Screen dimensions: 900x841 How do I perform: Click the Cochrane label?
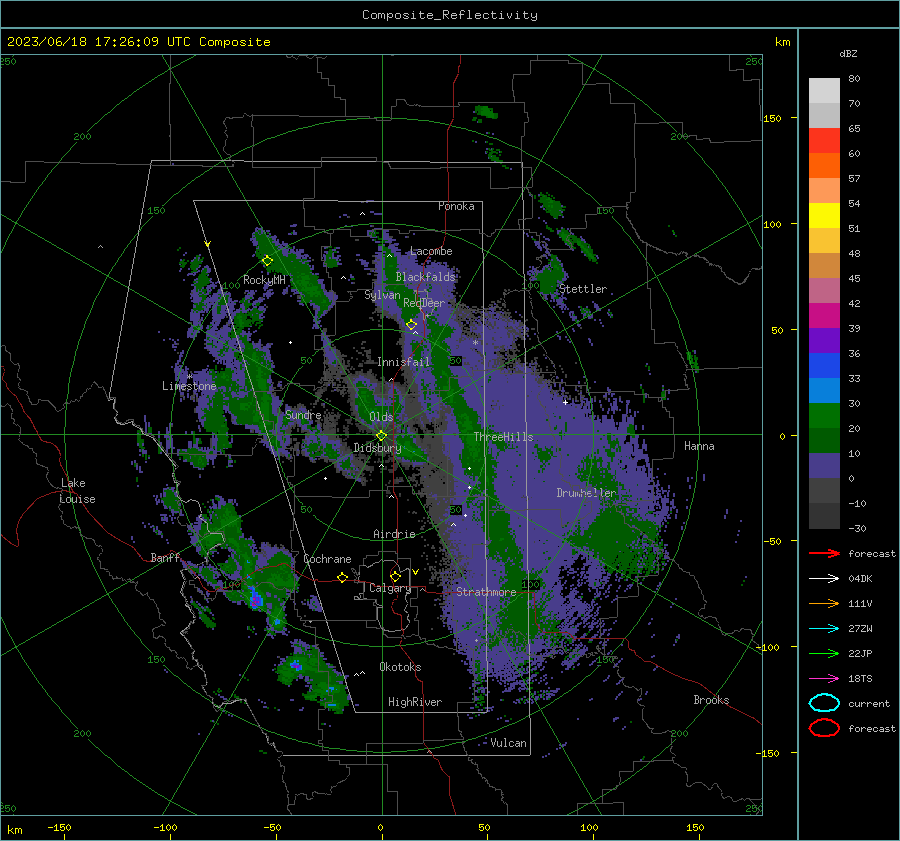[327, 559]
